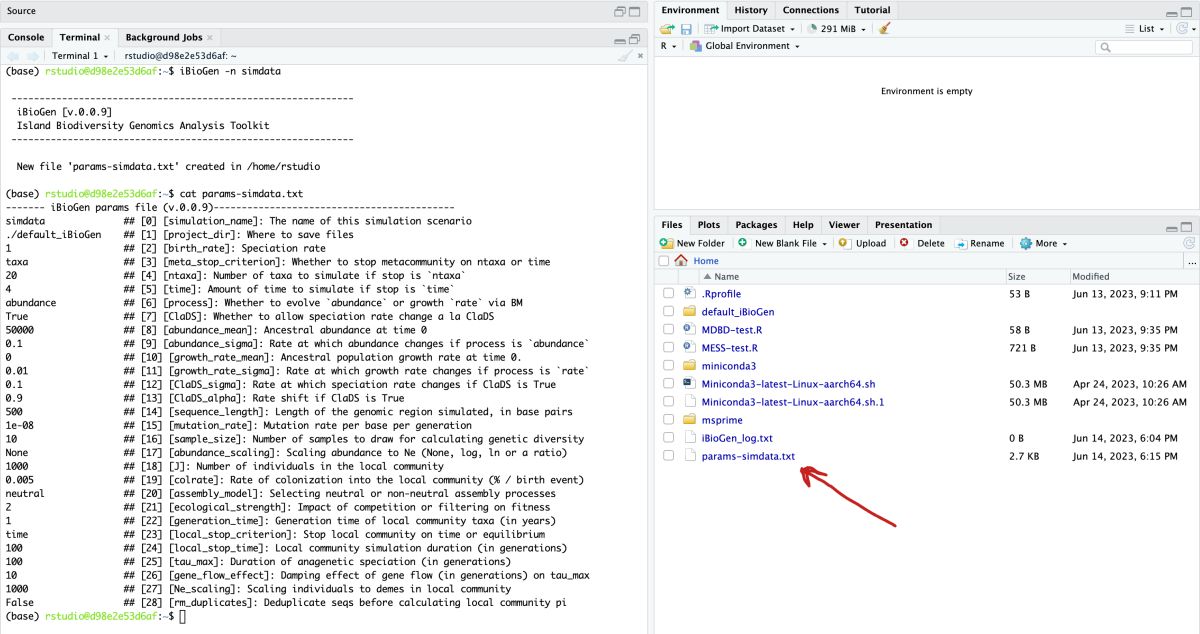Click the Miniconda3-latest-Linux-aarch64.sh script icon
The height and width of the screenshot is (634, 1200).
point(688,384)
